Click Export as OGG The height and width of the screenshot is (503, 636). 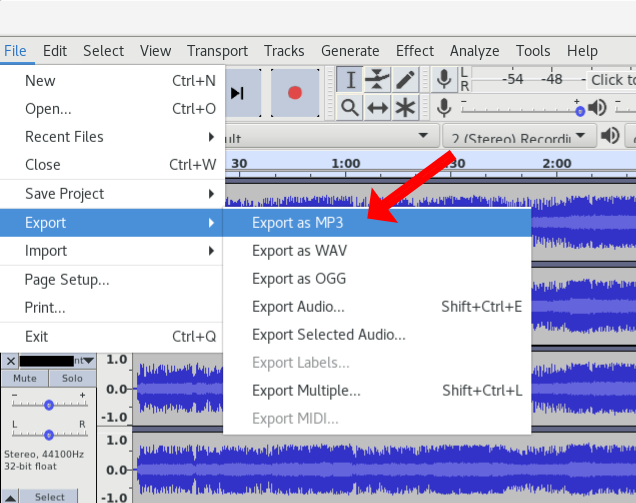(x=377, y=279)
